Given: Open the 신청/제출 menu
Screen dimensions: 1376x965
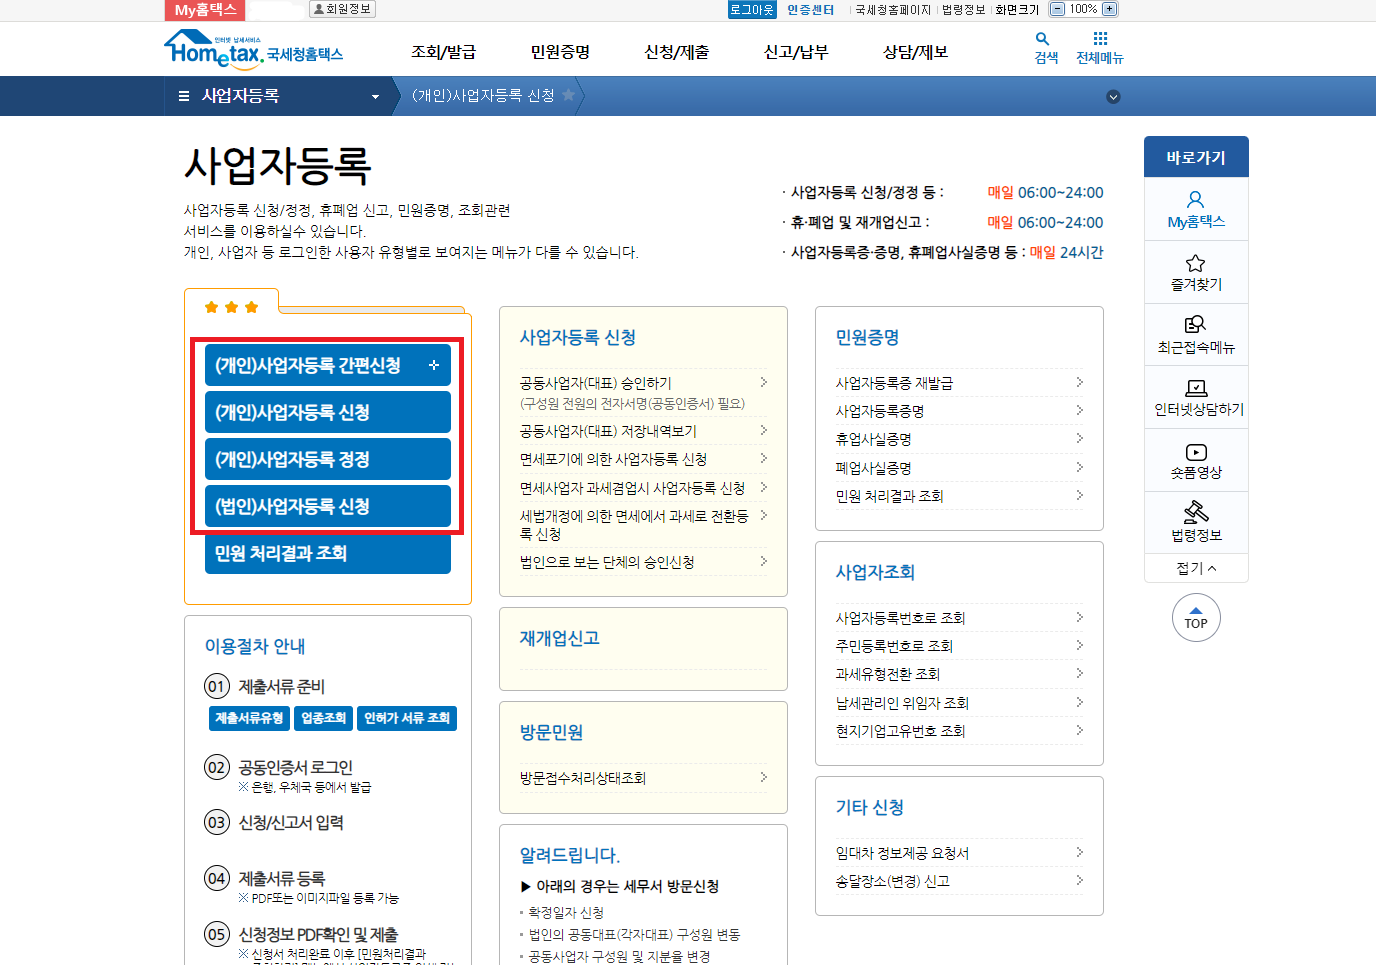Looking at the screenshot, I should [x=677, y=52].
